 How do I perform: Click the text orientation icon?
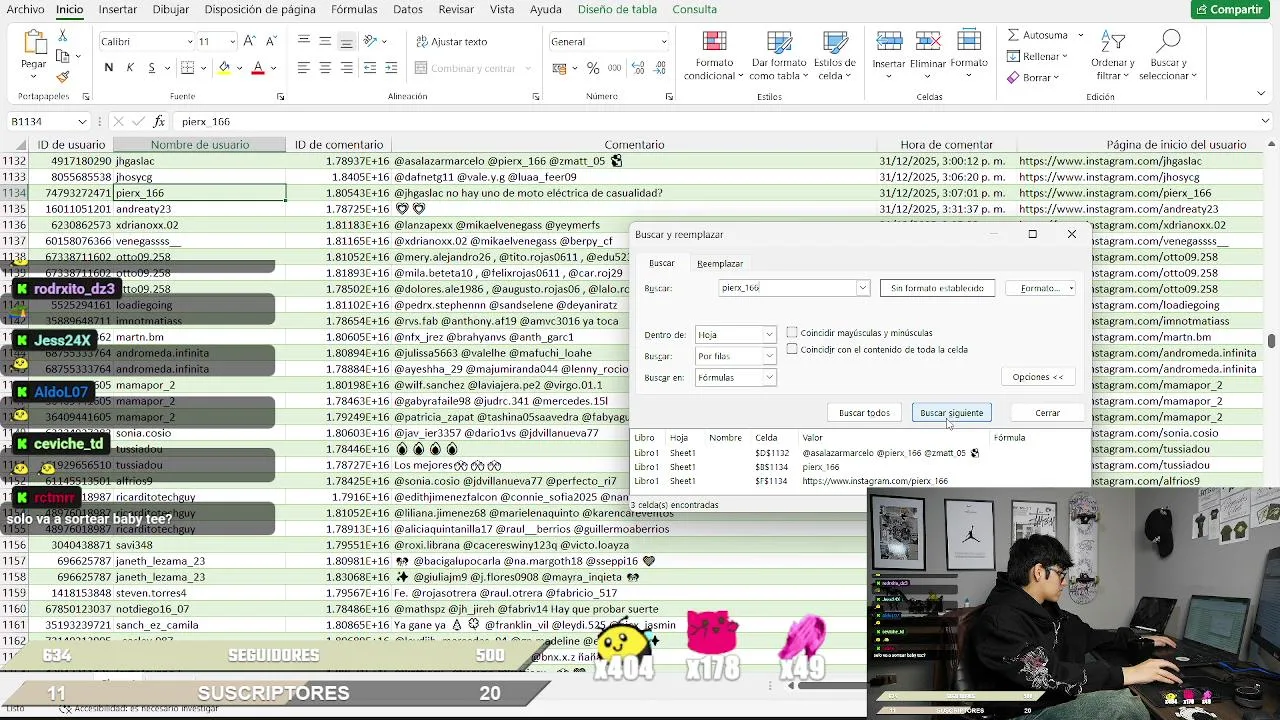point(371,41)
